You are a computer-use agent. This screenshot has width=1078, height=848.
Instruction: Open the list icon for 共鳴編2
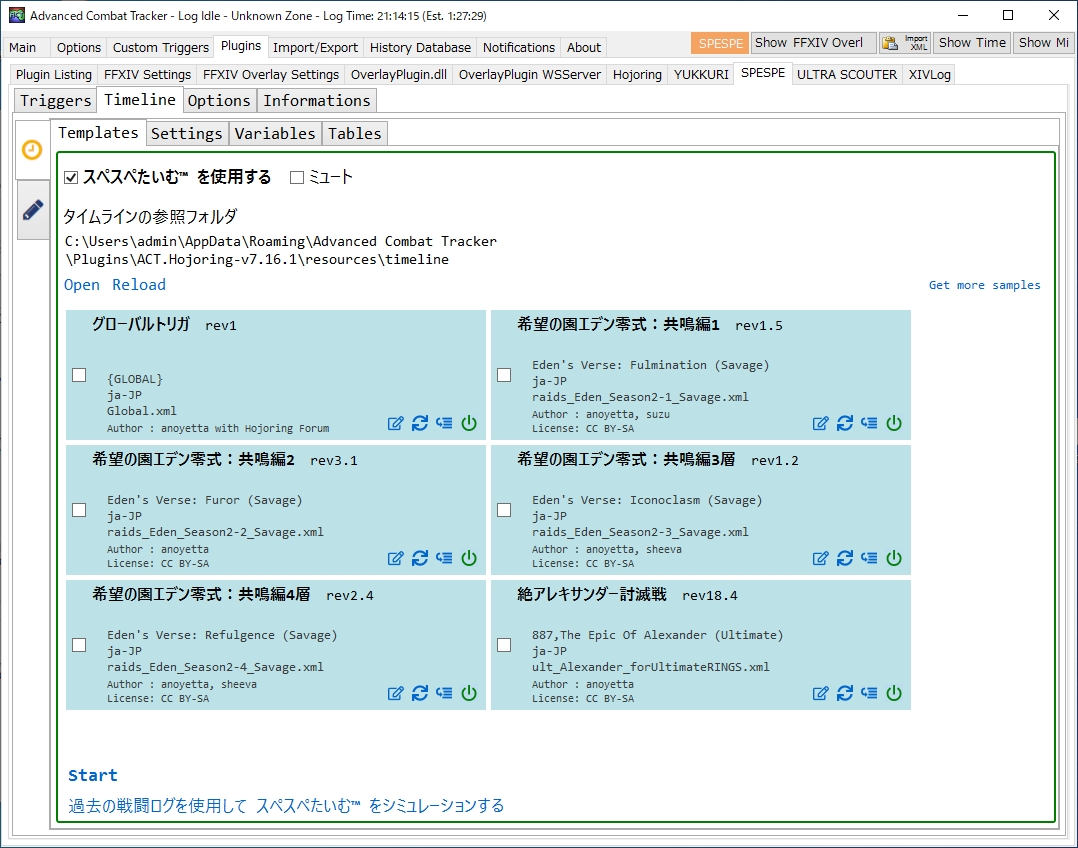point(444,558)
